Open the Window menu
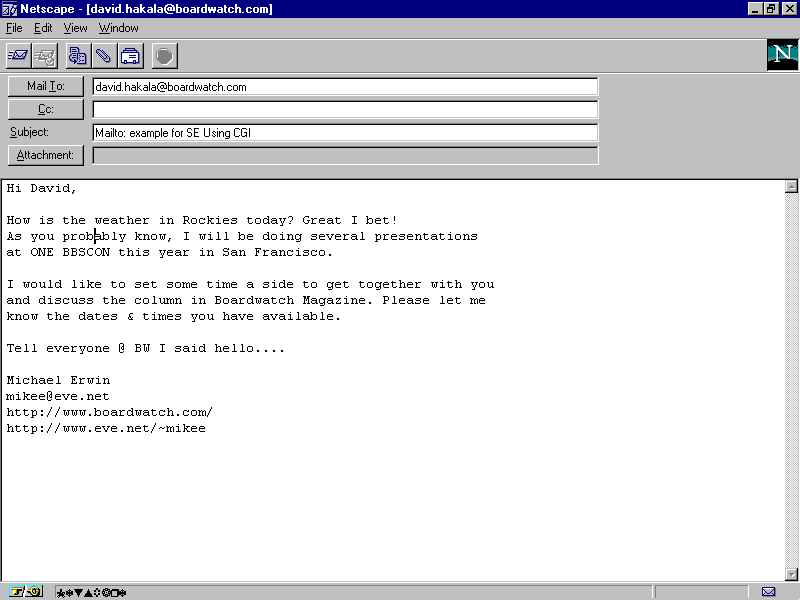 click(x=118, y=28)
